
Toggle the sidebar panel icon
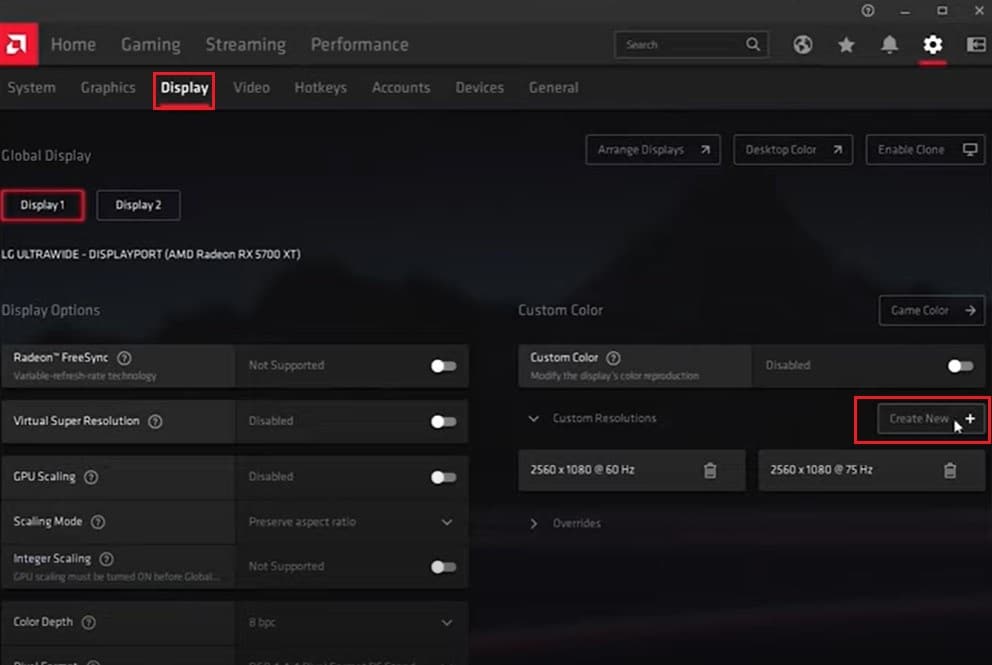point(976,44)
